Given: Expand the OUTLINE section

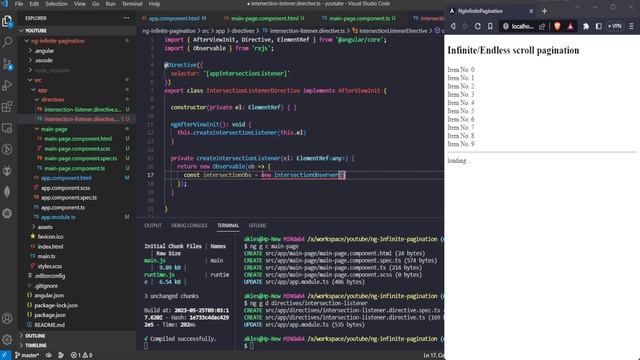Looking at the screenshot, I should click(x=35, y=336).
